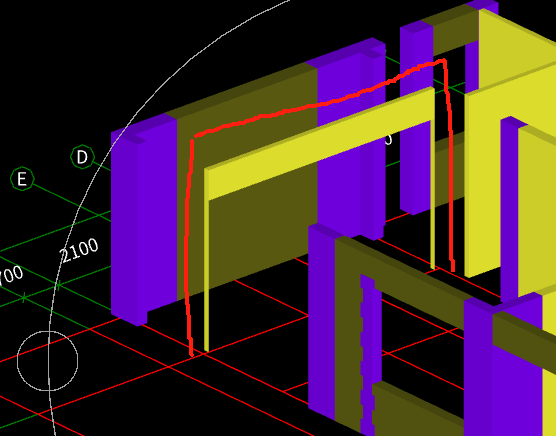The image size is (556, 436).
Task: Click the 2100 dimension text
Action: coord(79,250)
